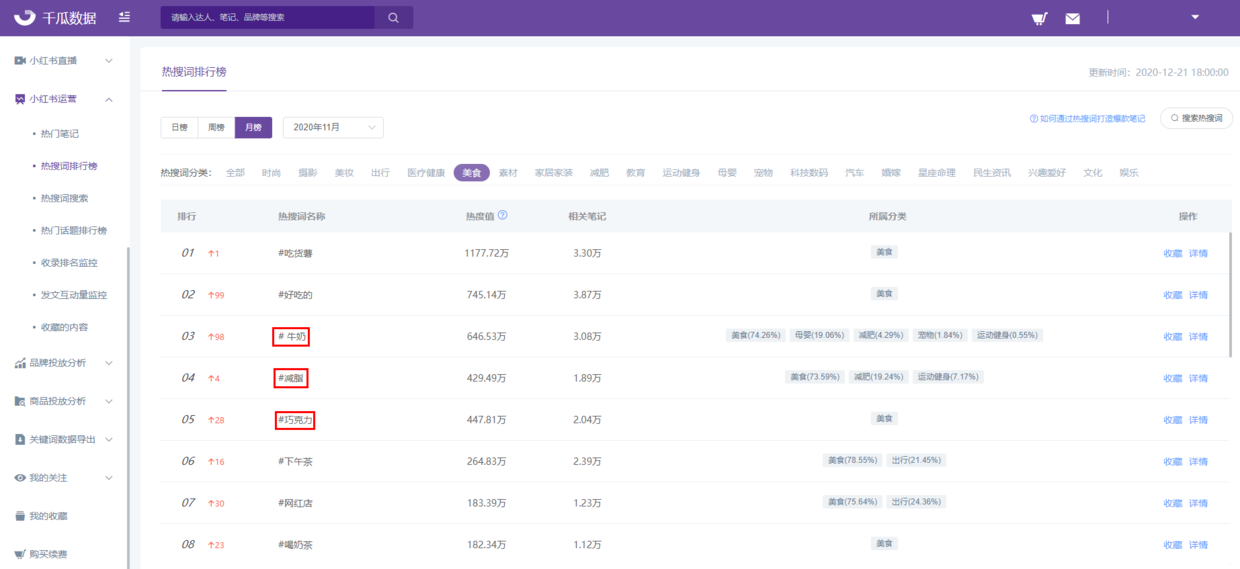Viewport: 1240px width, 569px height.
Task: Select the 月榜 ranking option
Action: (253, 127)
